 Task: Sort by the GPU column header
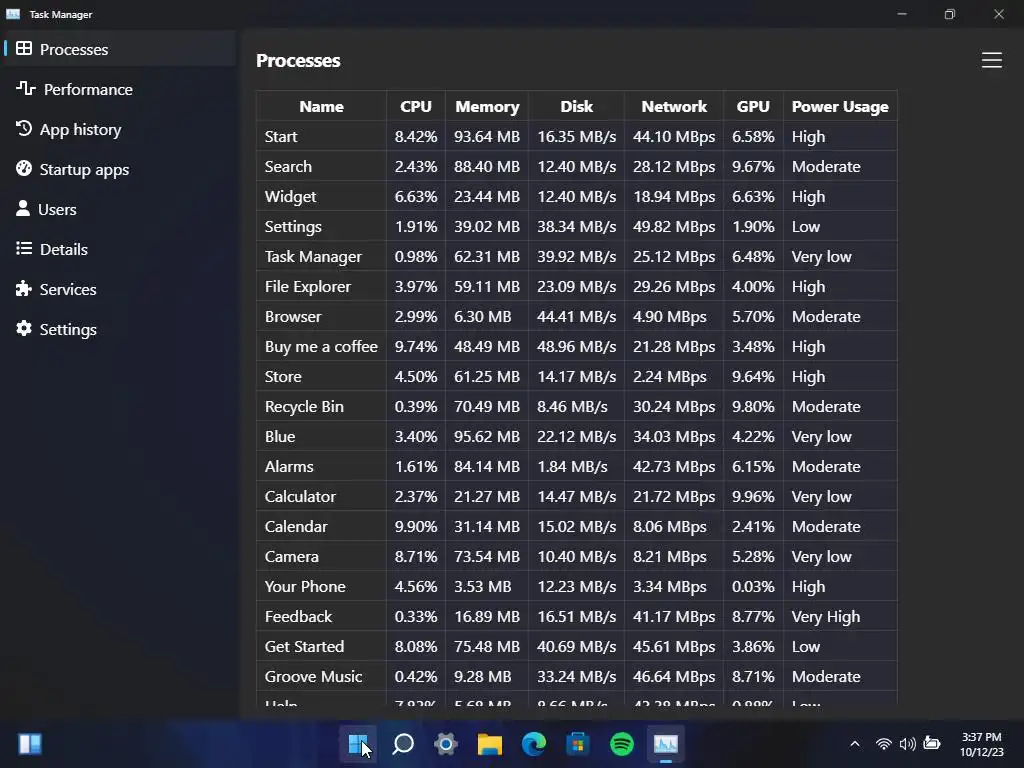[x=753, y=106]
